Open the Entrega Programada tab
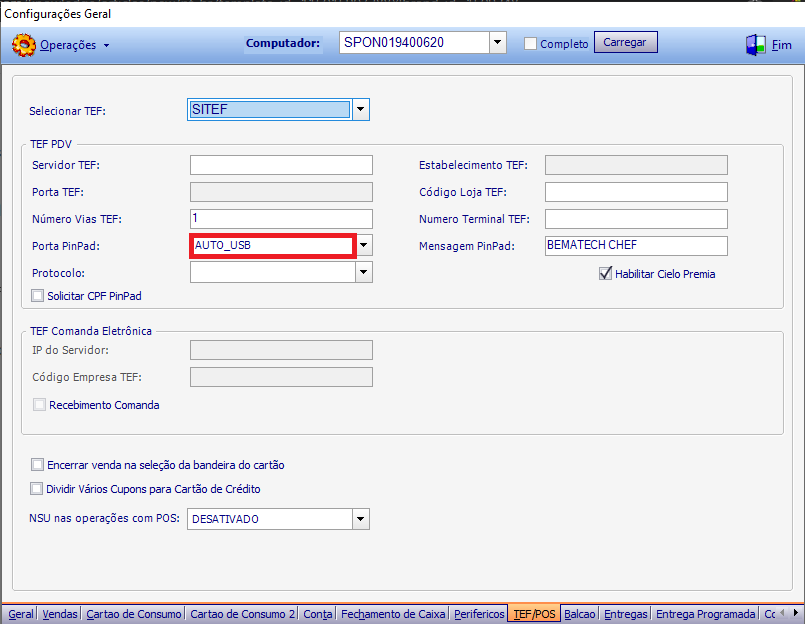Screen dimensions: 805x624 tap(705, 614)
